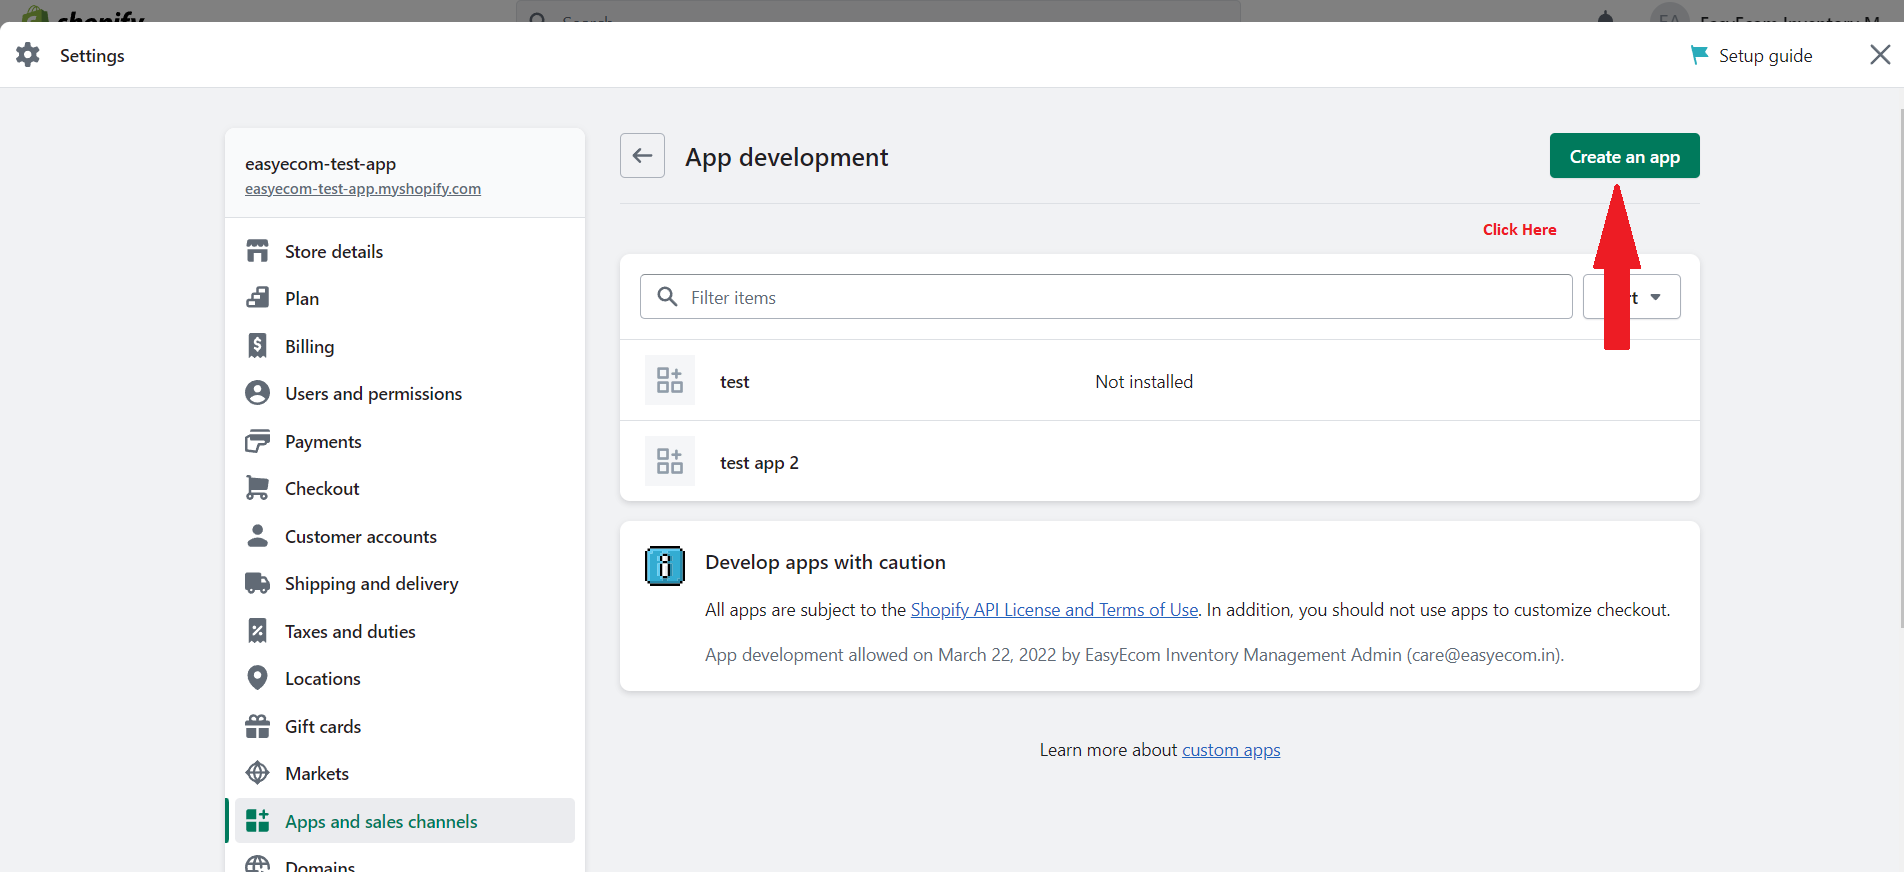Click the Setup guide flag icon
This screenshot has width=1904, height=872.
pos(1698,55)
